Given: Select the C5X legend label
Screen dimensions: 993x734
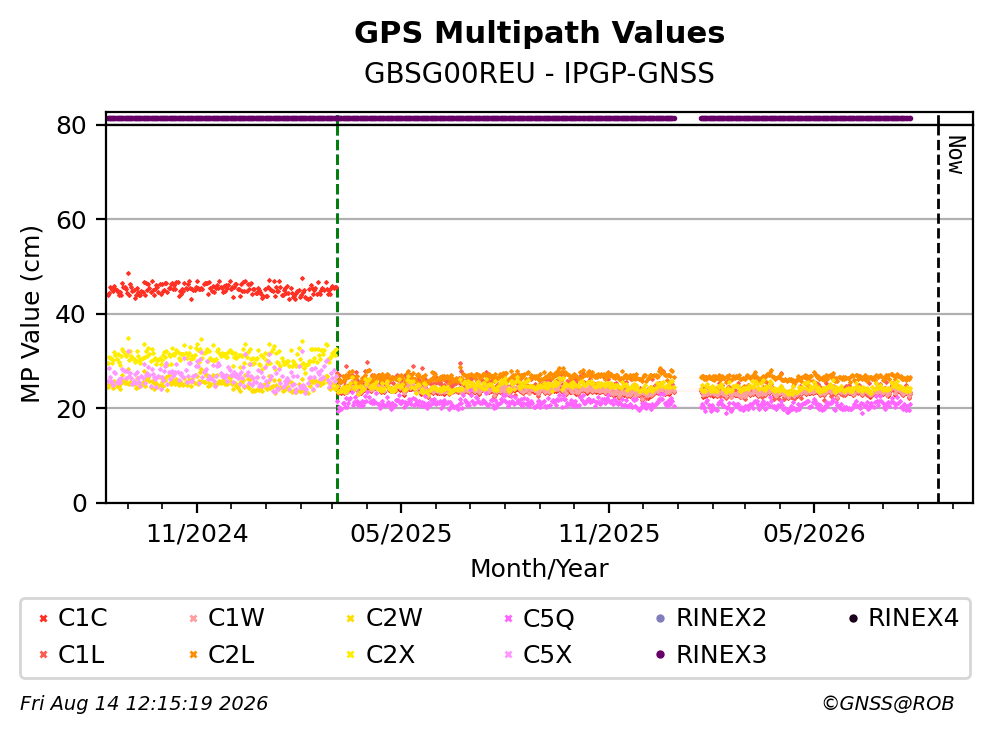Looking at the screenshot, I should pyautogui.click(x=547, y=655).
